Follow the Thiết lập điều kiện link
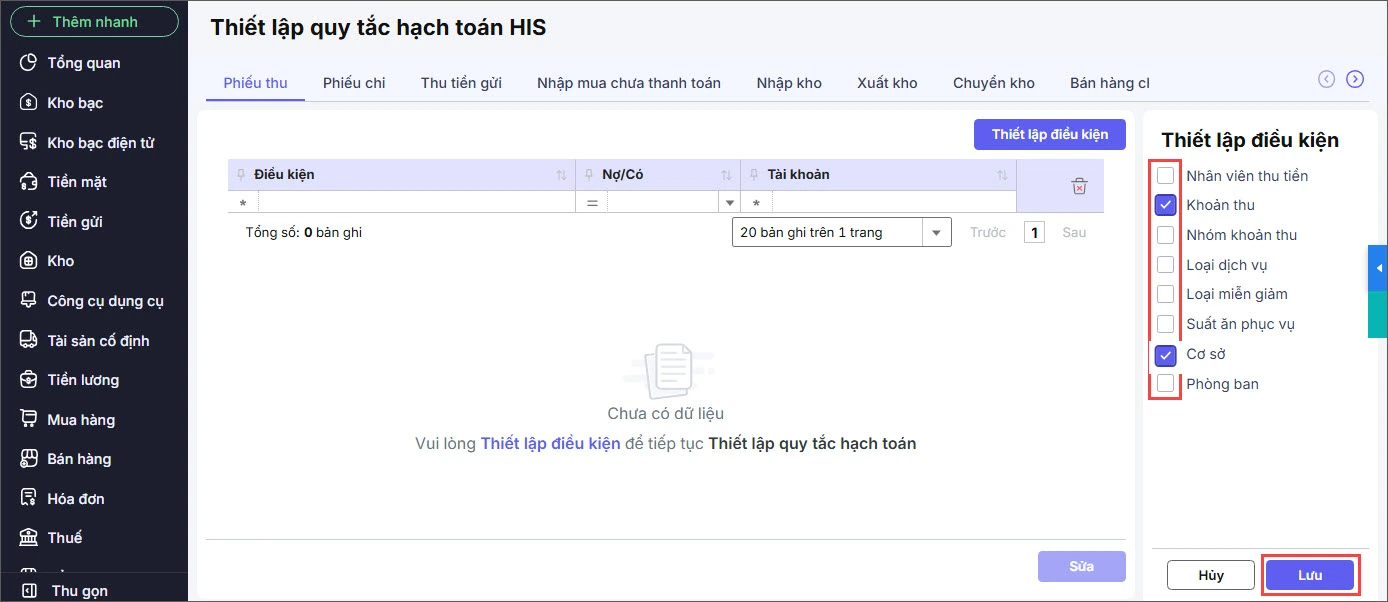 pyautogui.click(x=550, y=443)
